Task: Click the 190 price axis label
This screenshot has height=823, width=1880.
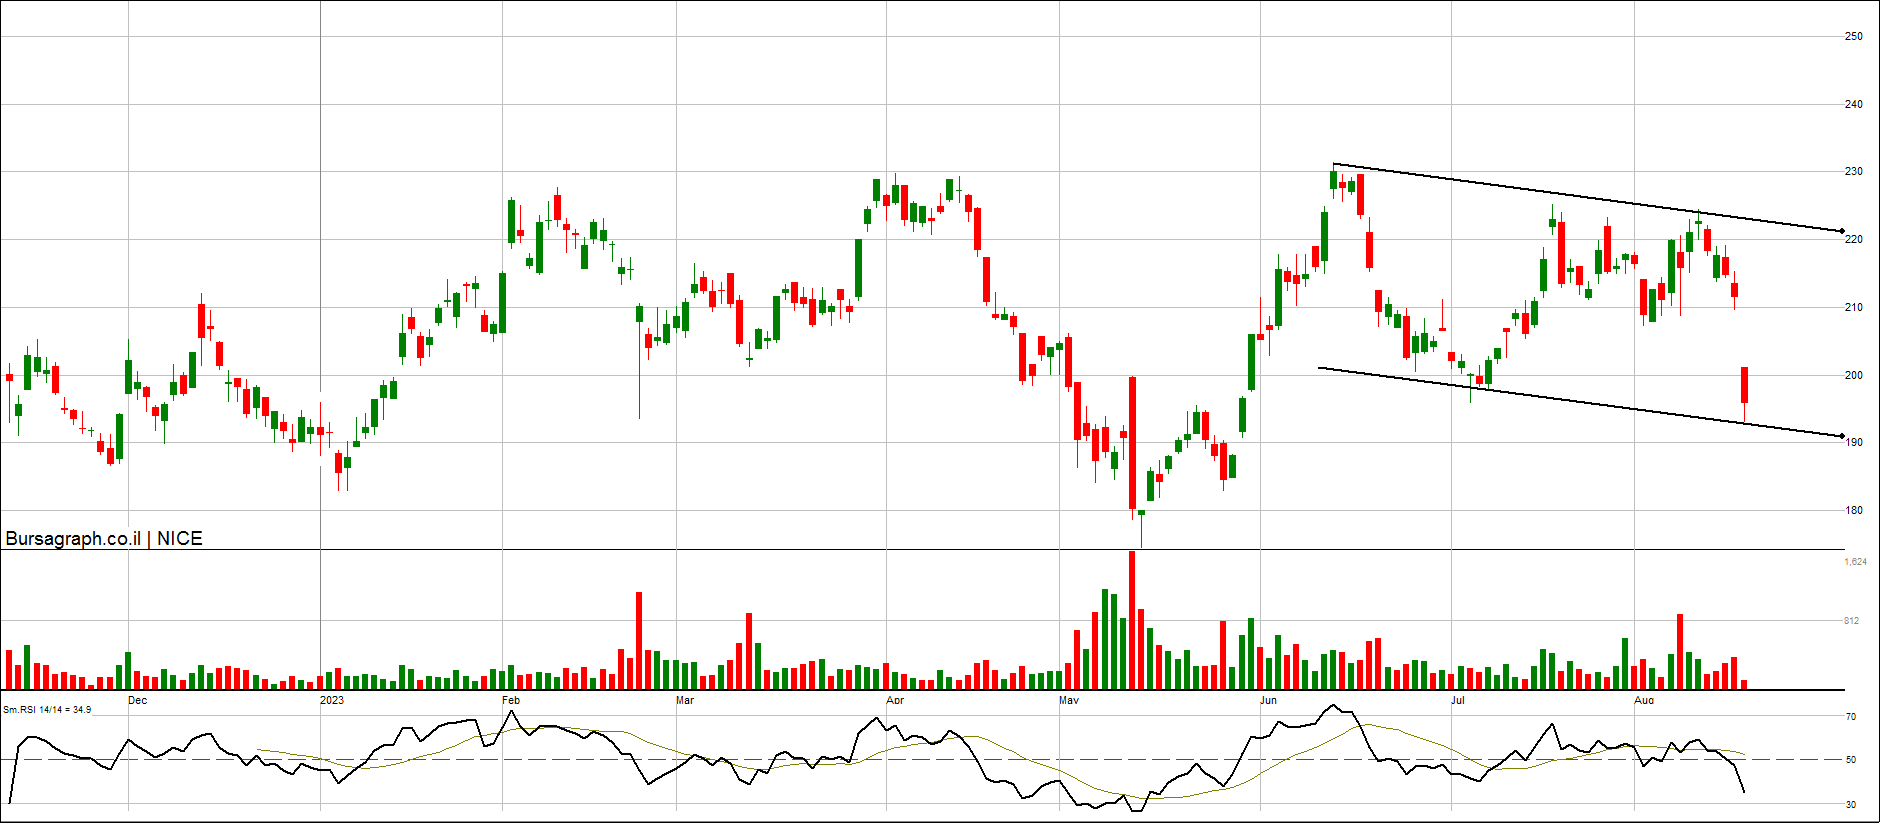Action: (1853, 442)
